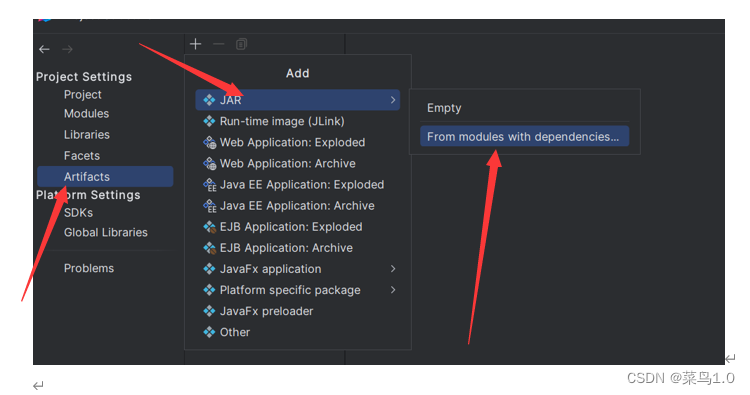Click the Java EE Application: Archive icon

(210, 206)
